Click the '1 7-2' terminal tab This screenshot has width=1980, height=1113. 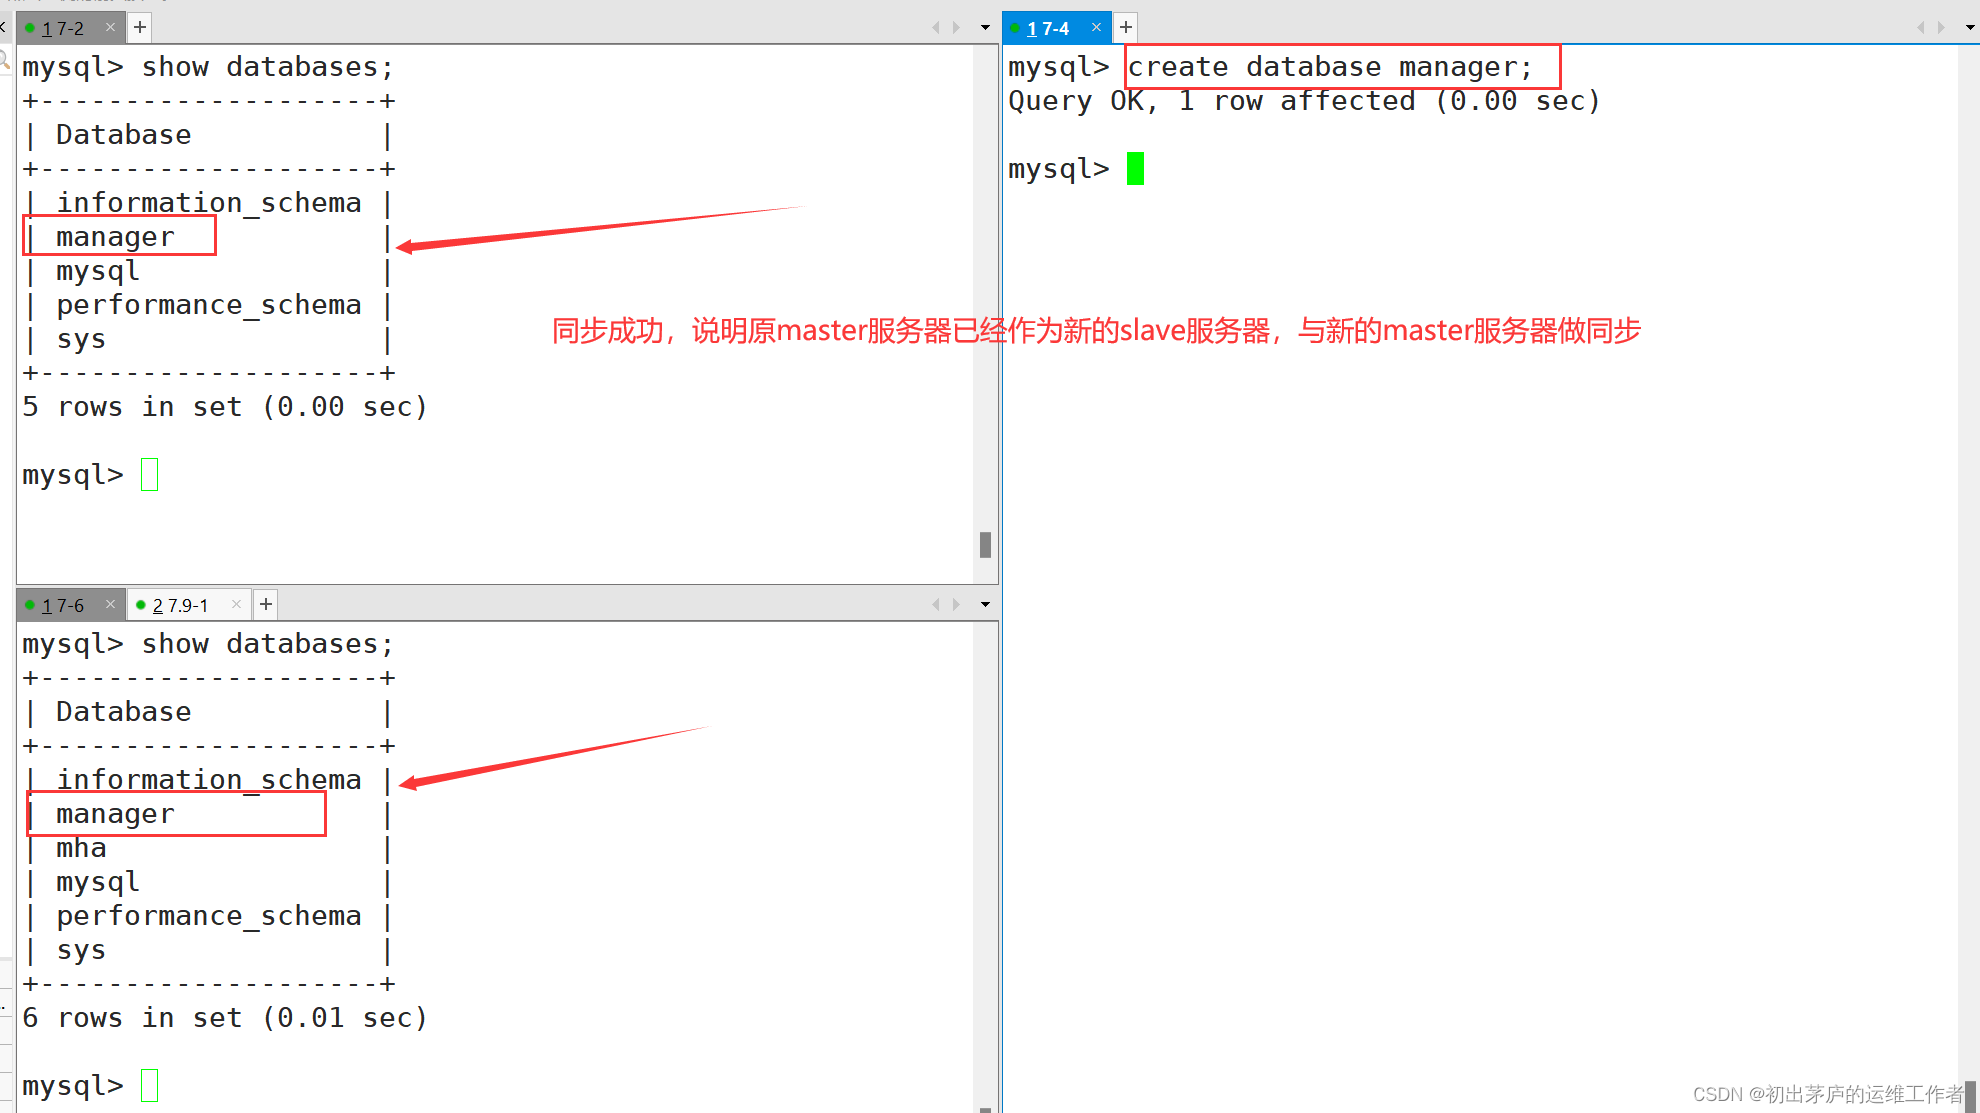point(65,27)
